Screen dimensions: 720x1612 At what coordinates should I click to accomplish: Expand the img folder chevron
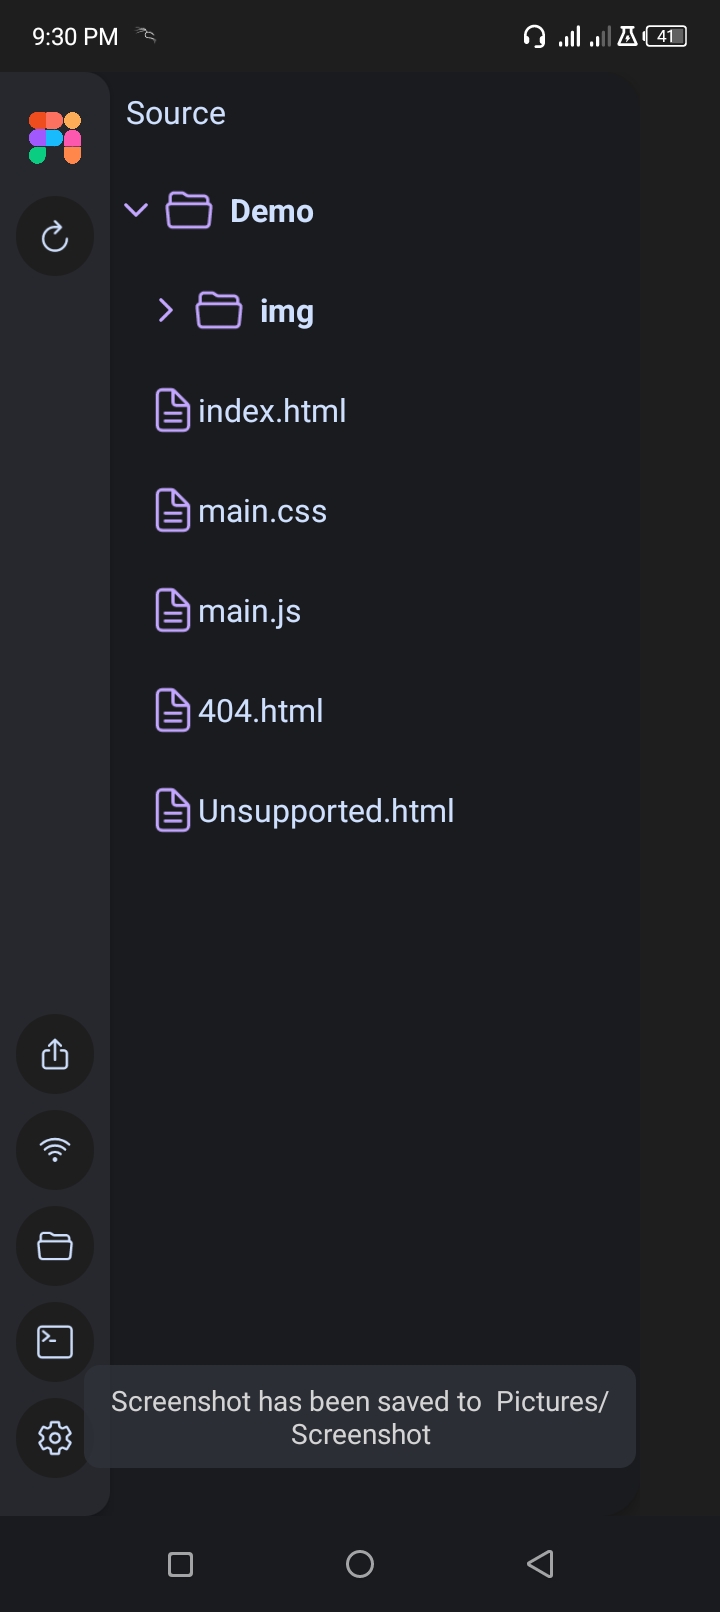tap(165, 310)
